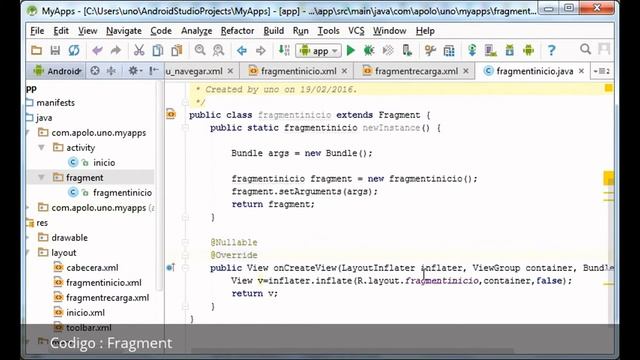Click the Redo arrow icon

116,50
